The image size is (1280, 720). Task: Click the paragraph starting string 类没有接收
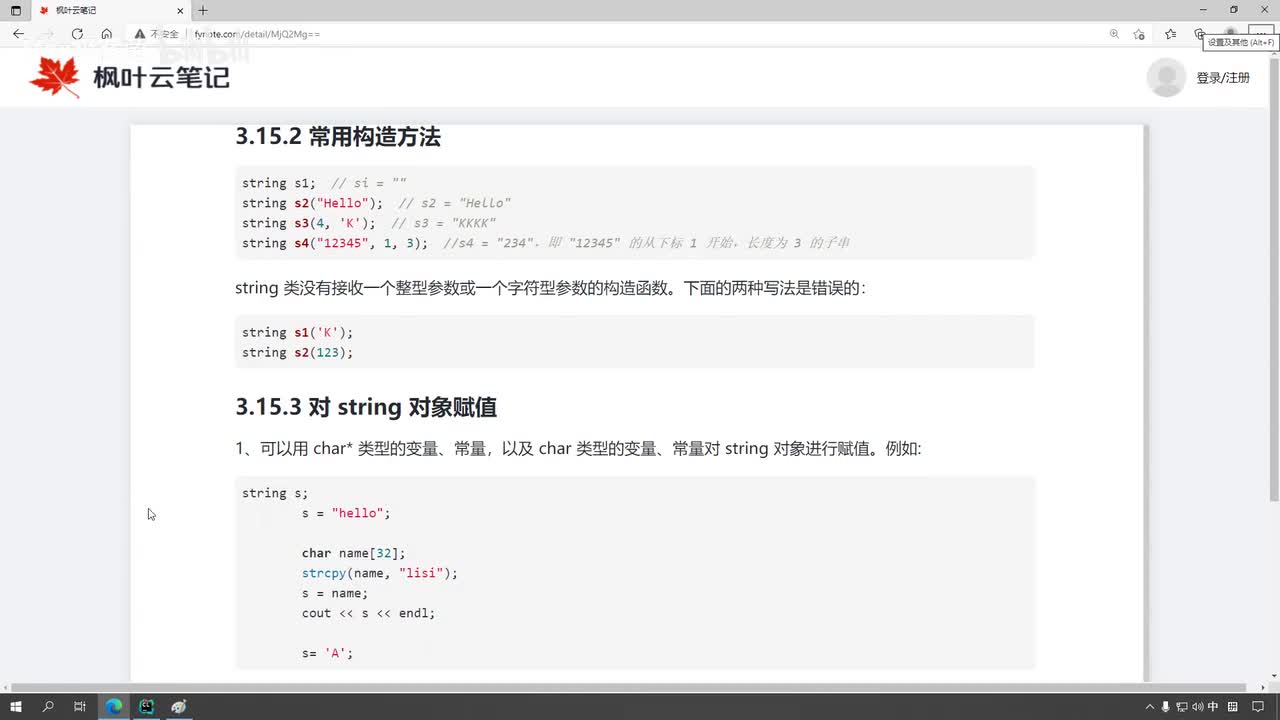pos(550,288)
